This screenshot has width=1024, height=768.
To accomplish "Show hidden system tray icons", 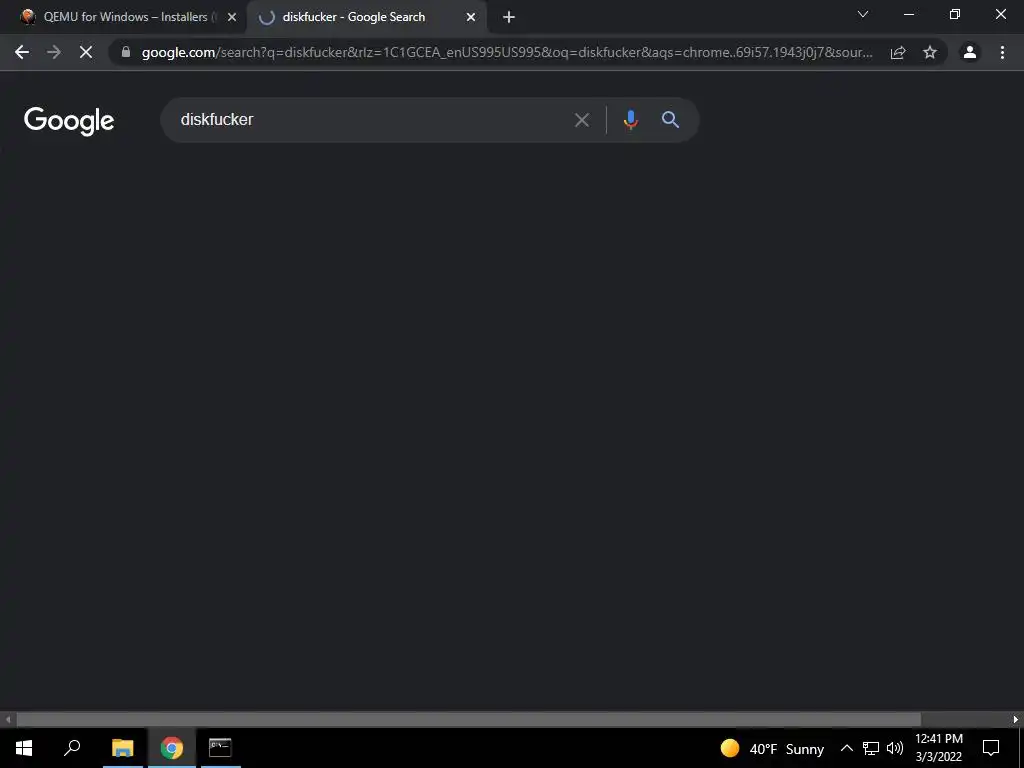I will (846, 748).
